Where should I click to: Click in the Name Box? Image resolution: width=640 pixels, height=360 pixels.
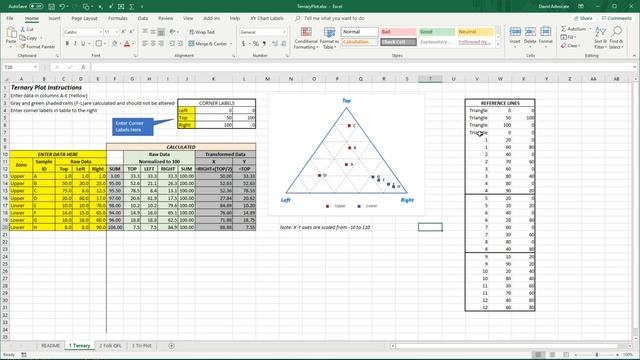tap(20, 67)
